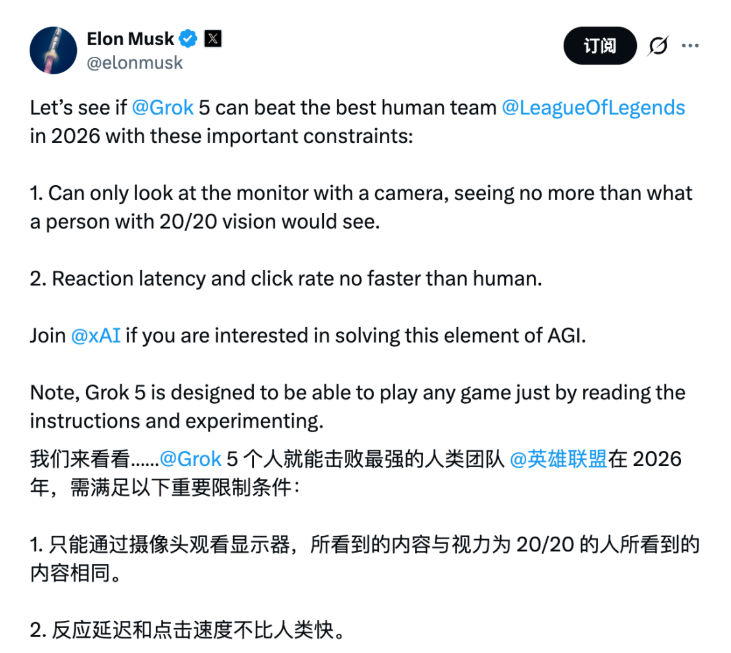The image size is (731, 653).
Task: Click @Grok mention in Chinese translation
Action: coord(191,459)
